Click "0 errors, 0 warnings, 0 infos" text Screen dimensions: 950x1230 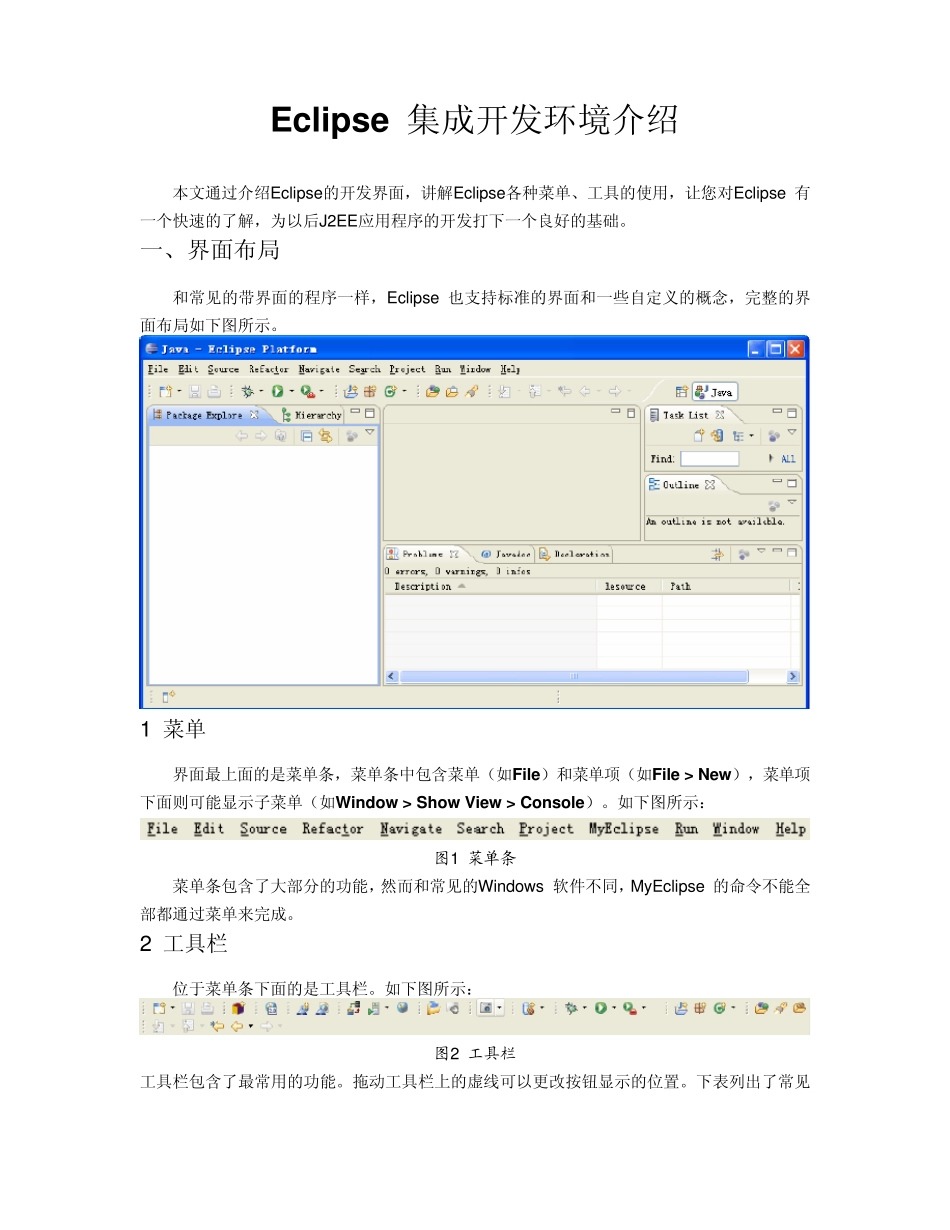[x=458, y=571]
